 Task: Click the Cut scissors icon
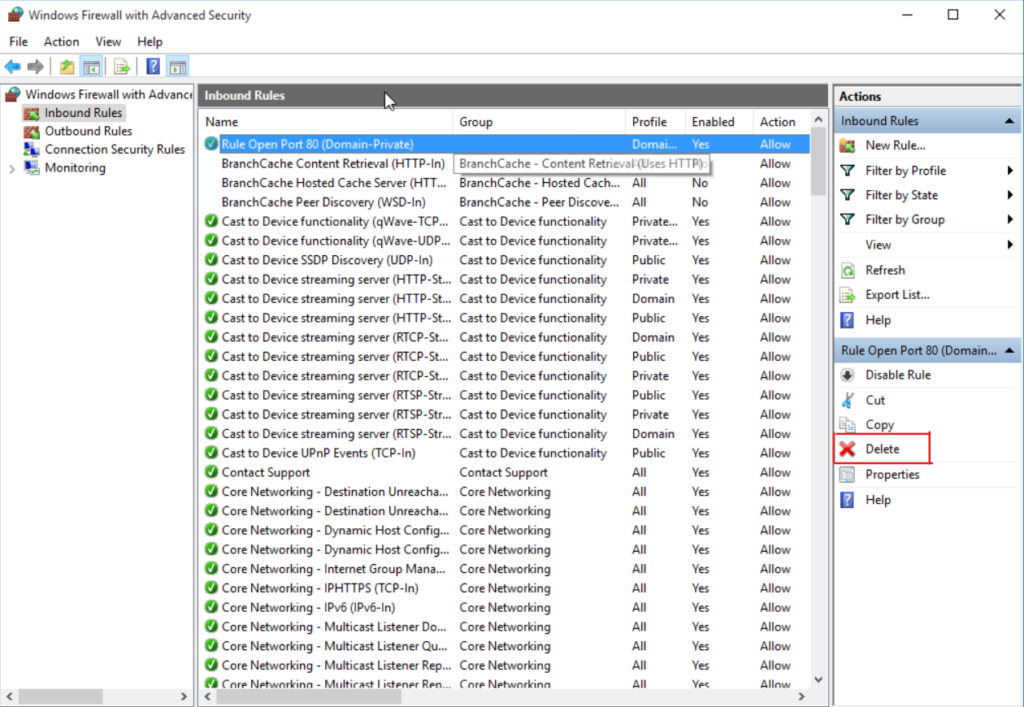pos(847,400)
